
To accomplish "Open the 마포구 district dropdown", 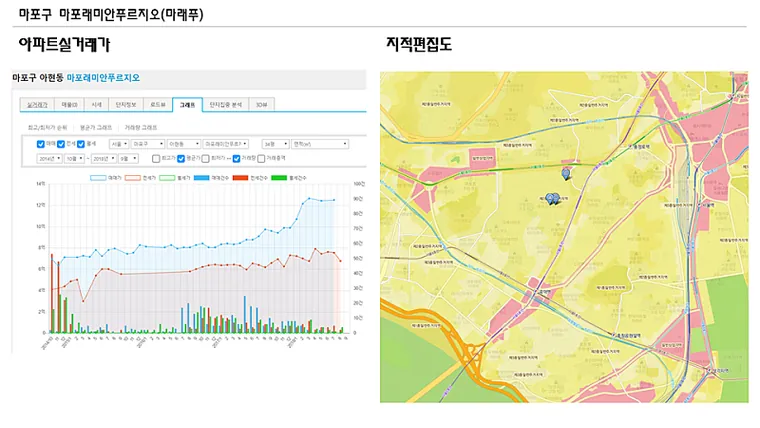I will pos(148,144).
